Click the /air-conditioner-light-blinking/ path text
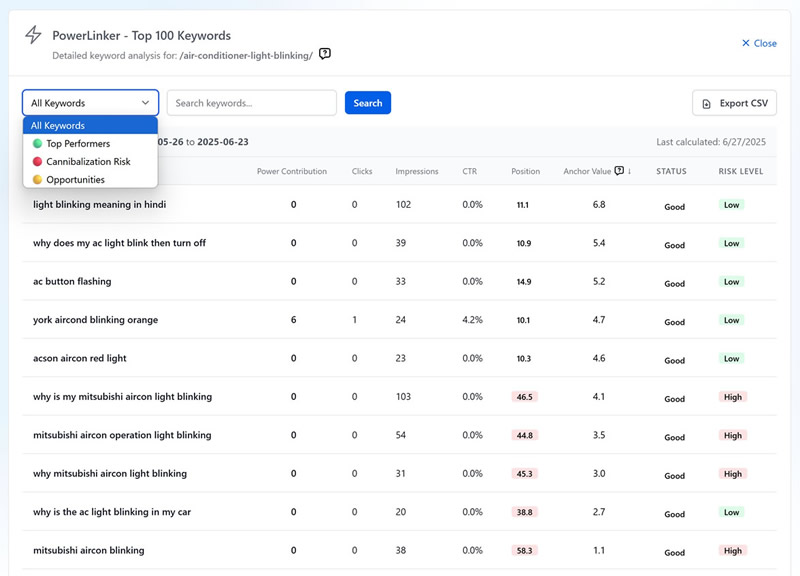 pos(246,56)
